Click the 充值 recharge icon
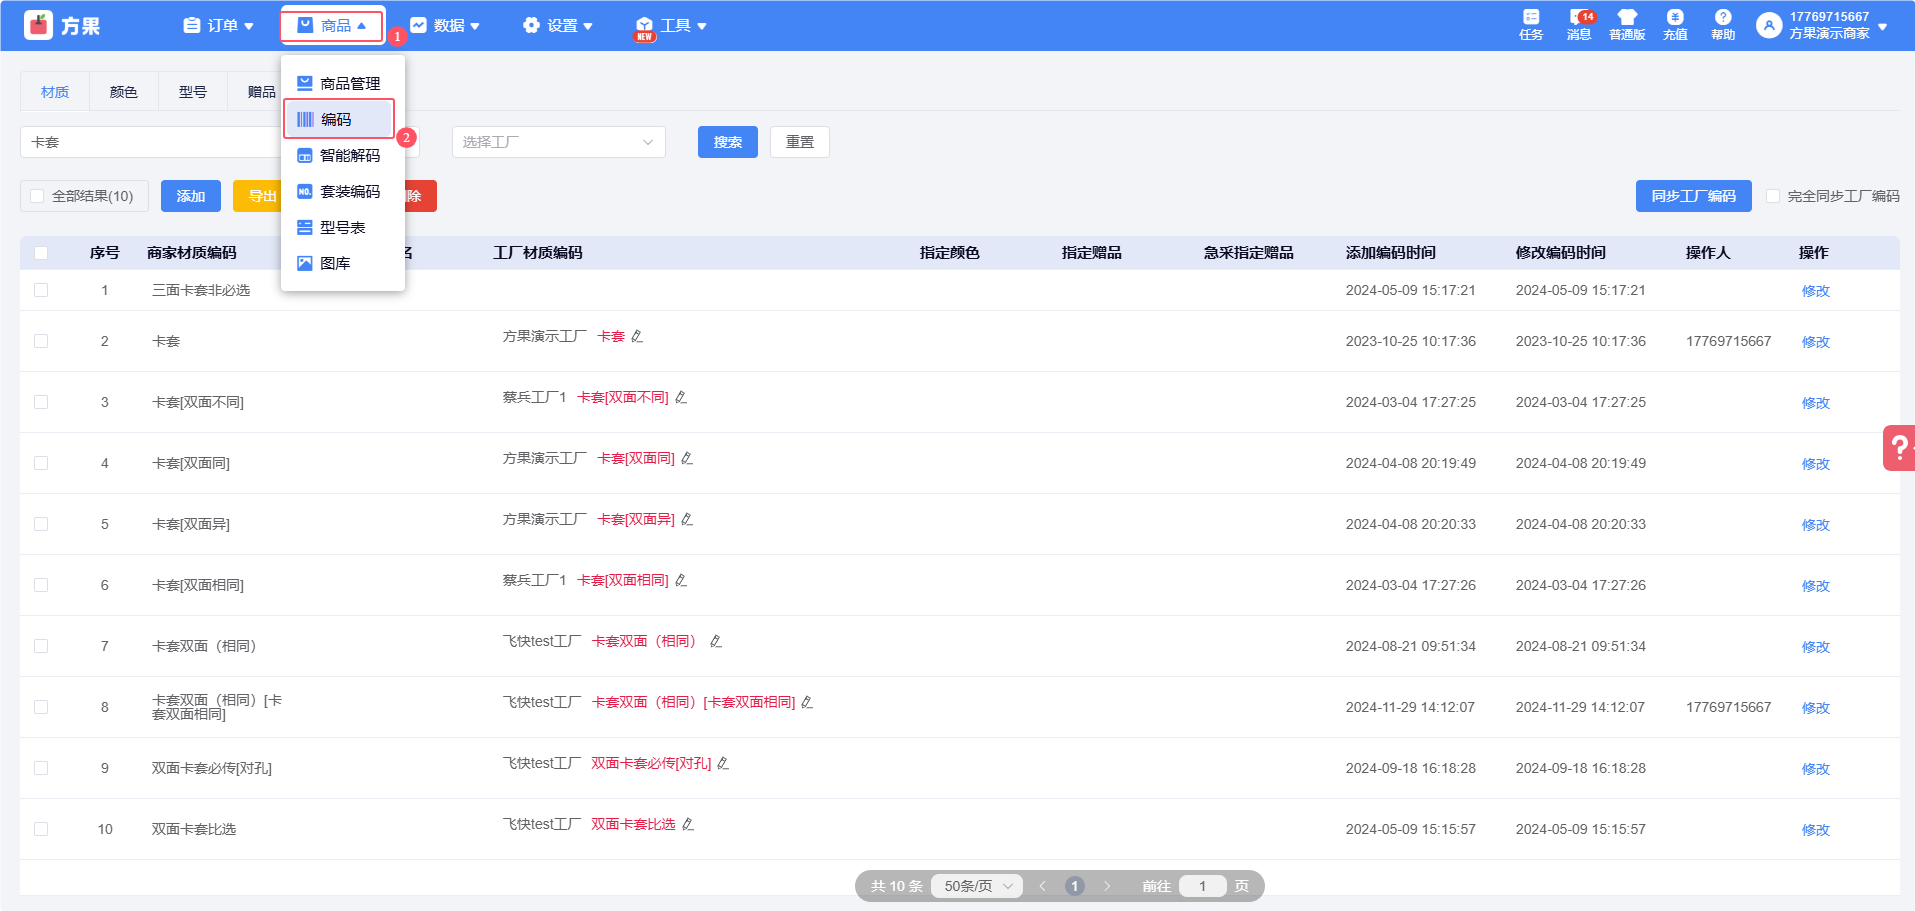Viewport: 1915px width, 911px height. click(1675, 24)
